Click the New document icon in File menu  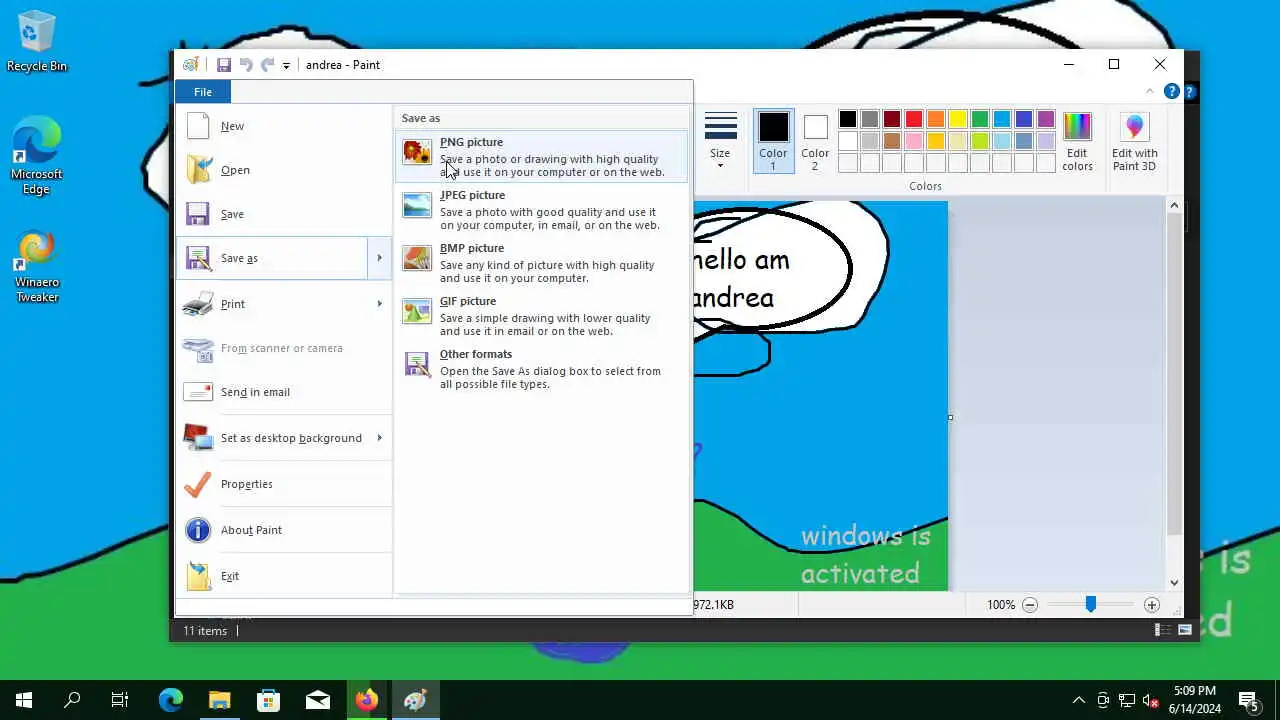pos(198,126)
